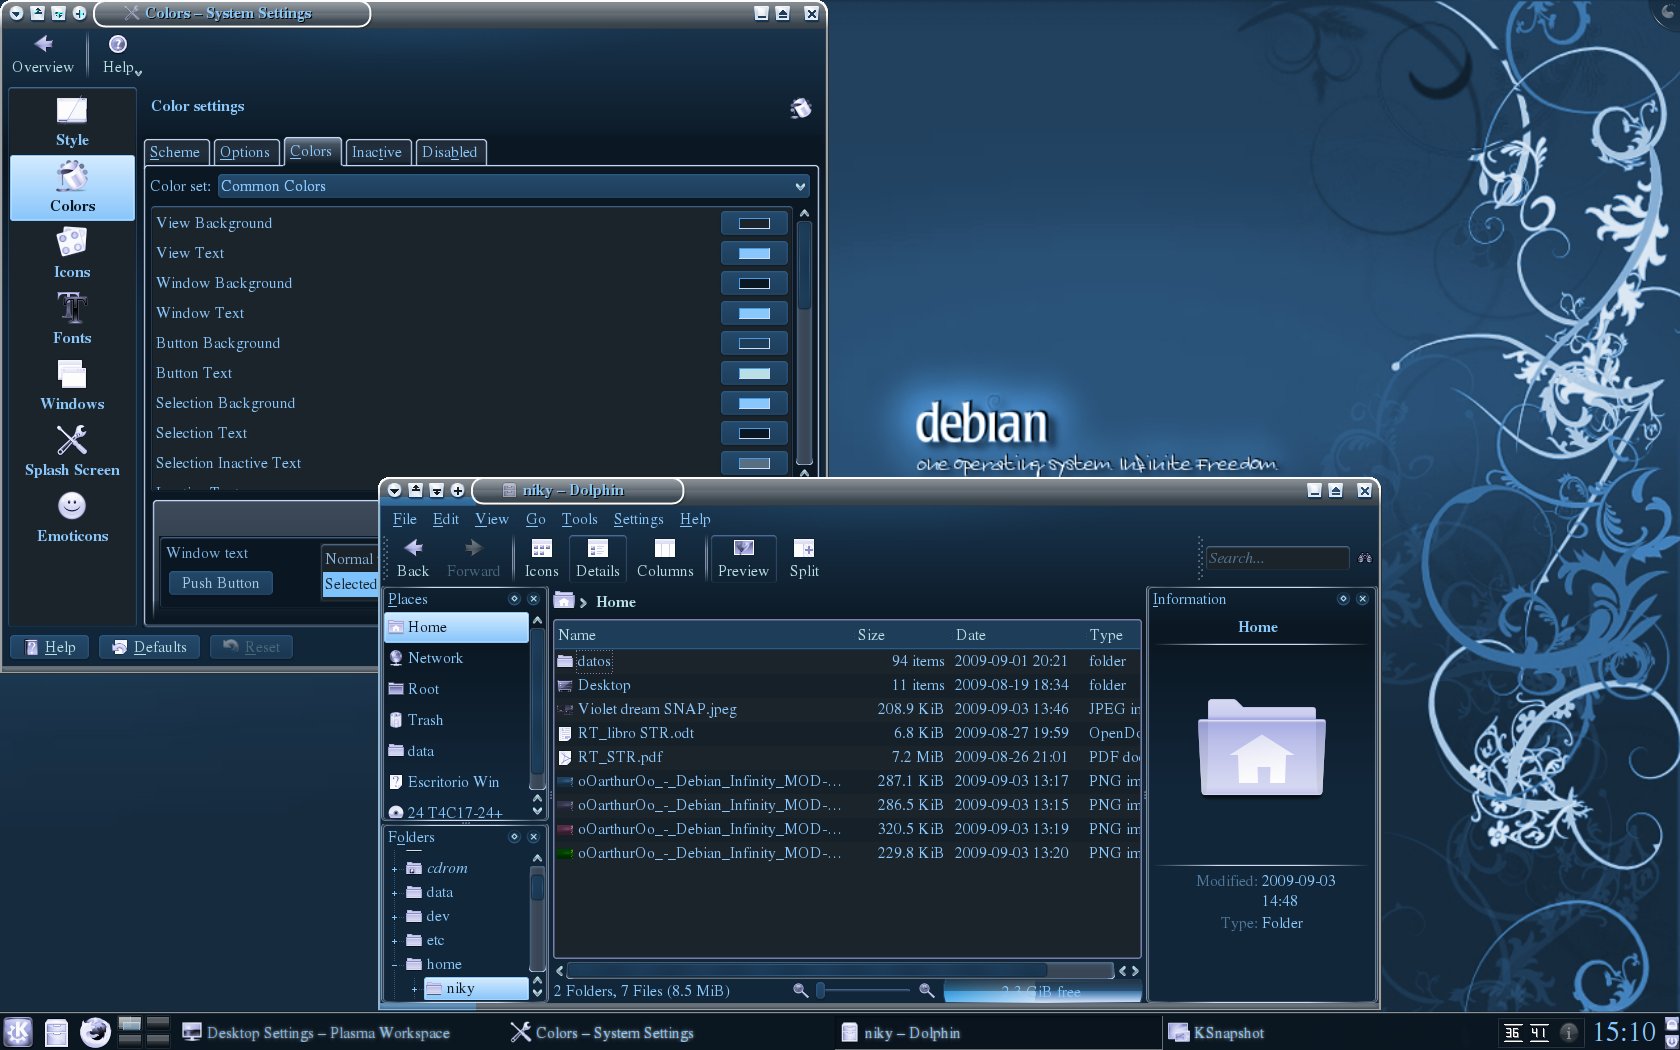Image resolution: width=1680 pixels, height=1050 pixels.
Task: Open the Icons settings in sidebar
Action: pyautogui.click(x=72, y=253)
